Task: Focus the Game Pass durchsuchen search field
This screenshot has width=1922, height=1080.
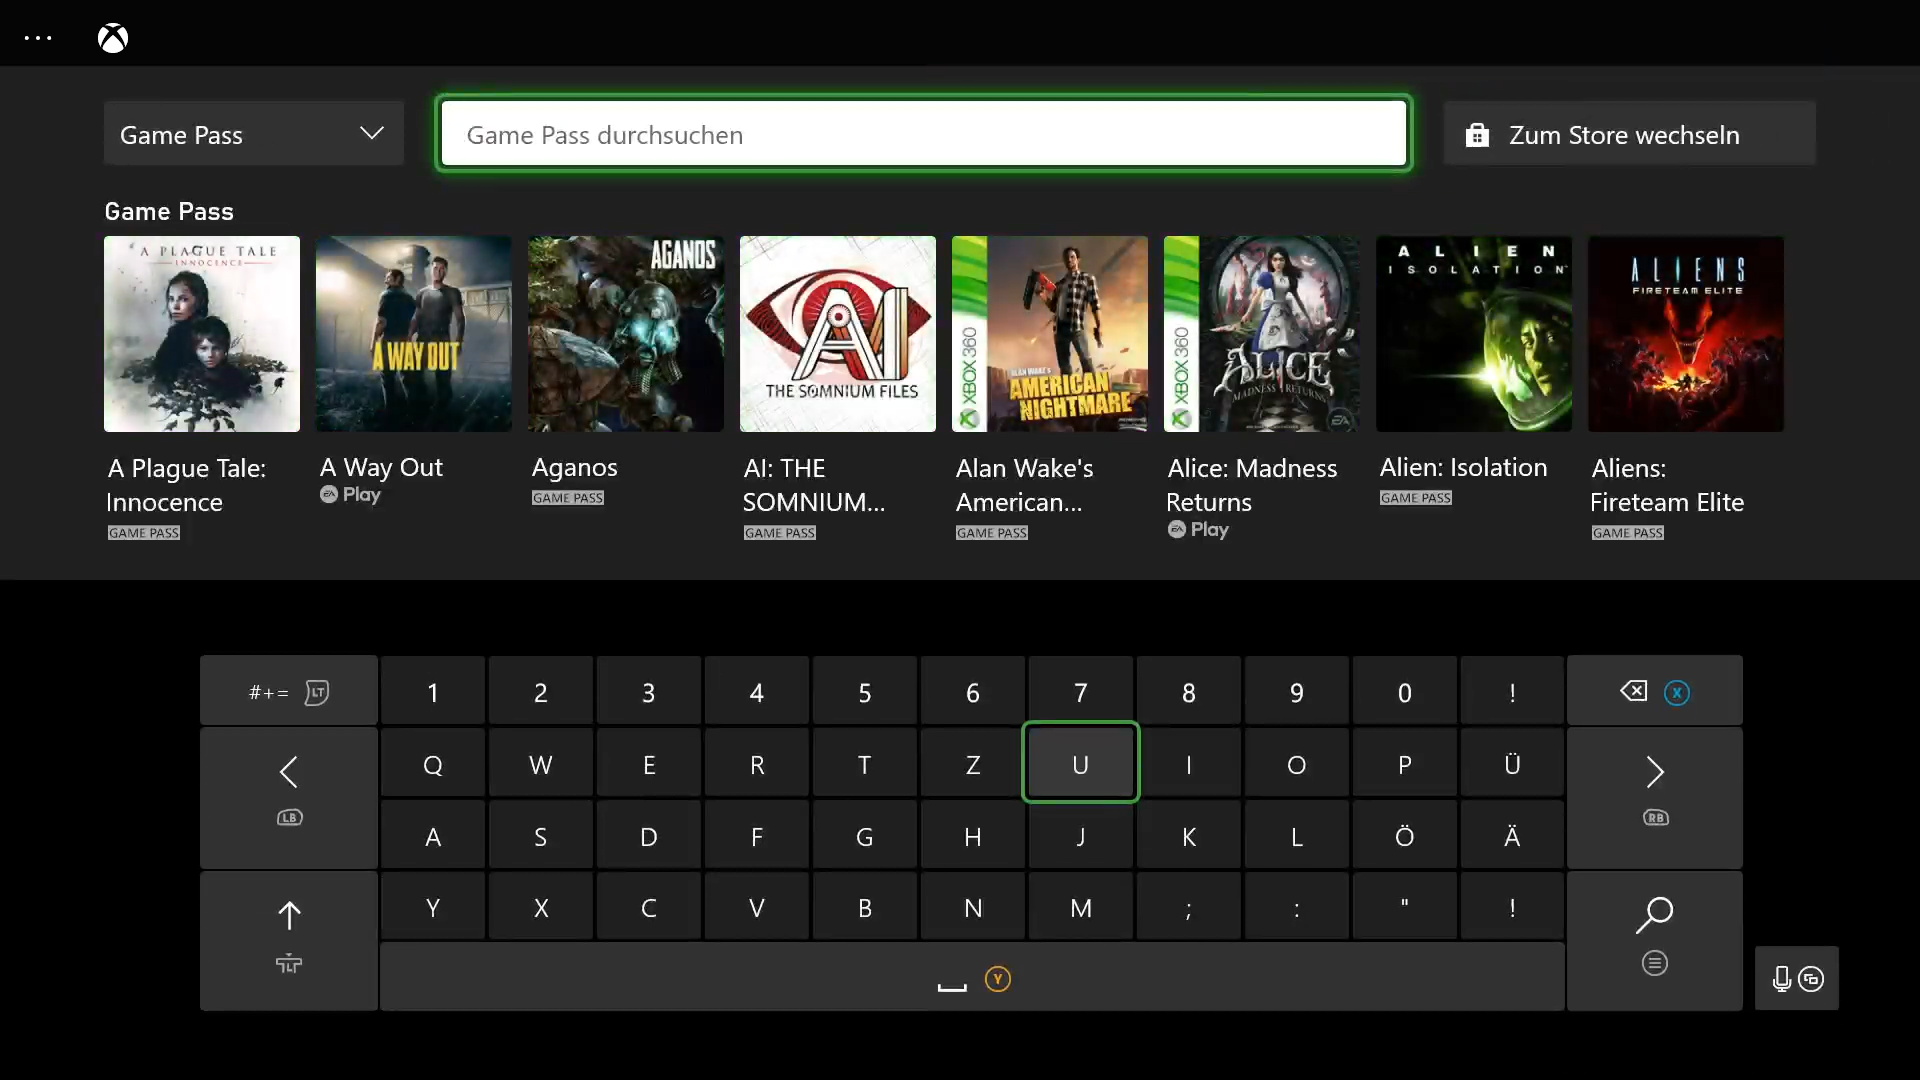Action: (x=923, y=134)
